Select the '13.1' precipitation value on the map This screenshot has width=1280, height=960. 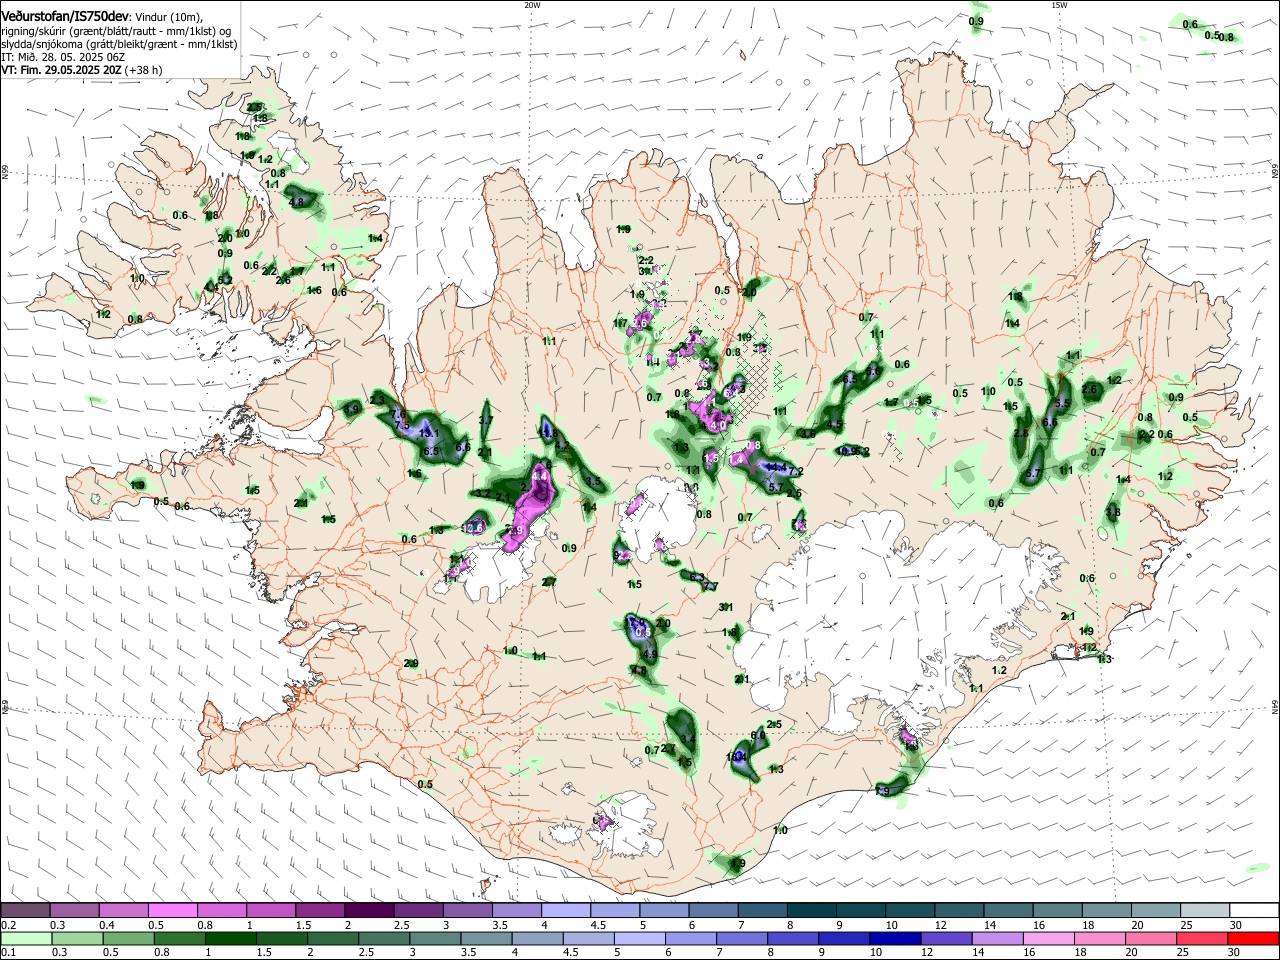click(430, 433)
